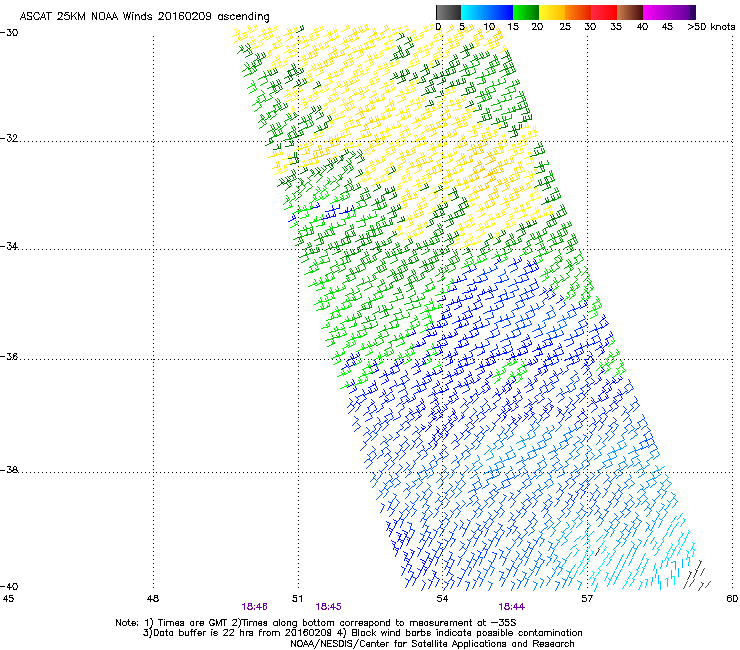Click the cyan-blue 5-15 knots legend segment
The height and width of the screenshot is (650, 740).
[x=487, y=12]
